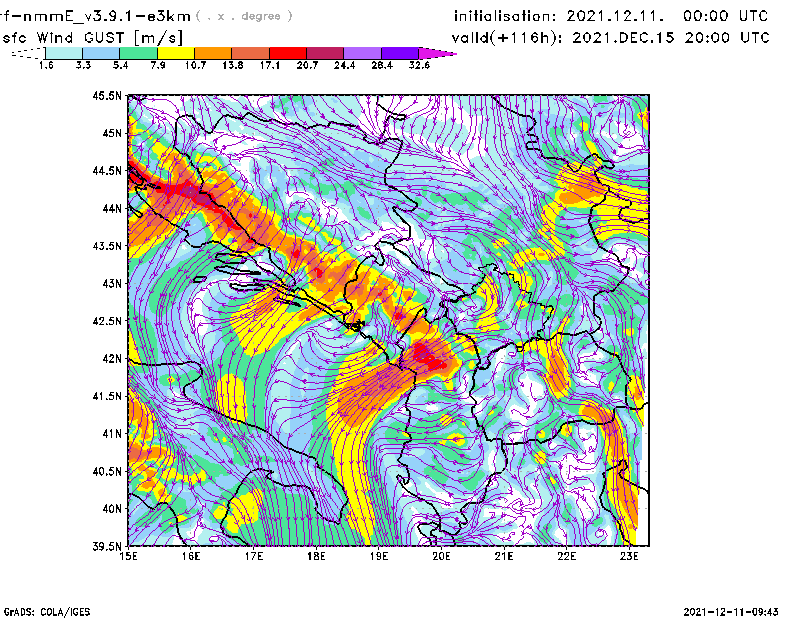Click the 16E longitude label
The height and width of the screenshot is (618, 800).
(x=191, y=556)
